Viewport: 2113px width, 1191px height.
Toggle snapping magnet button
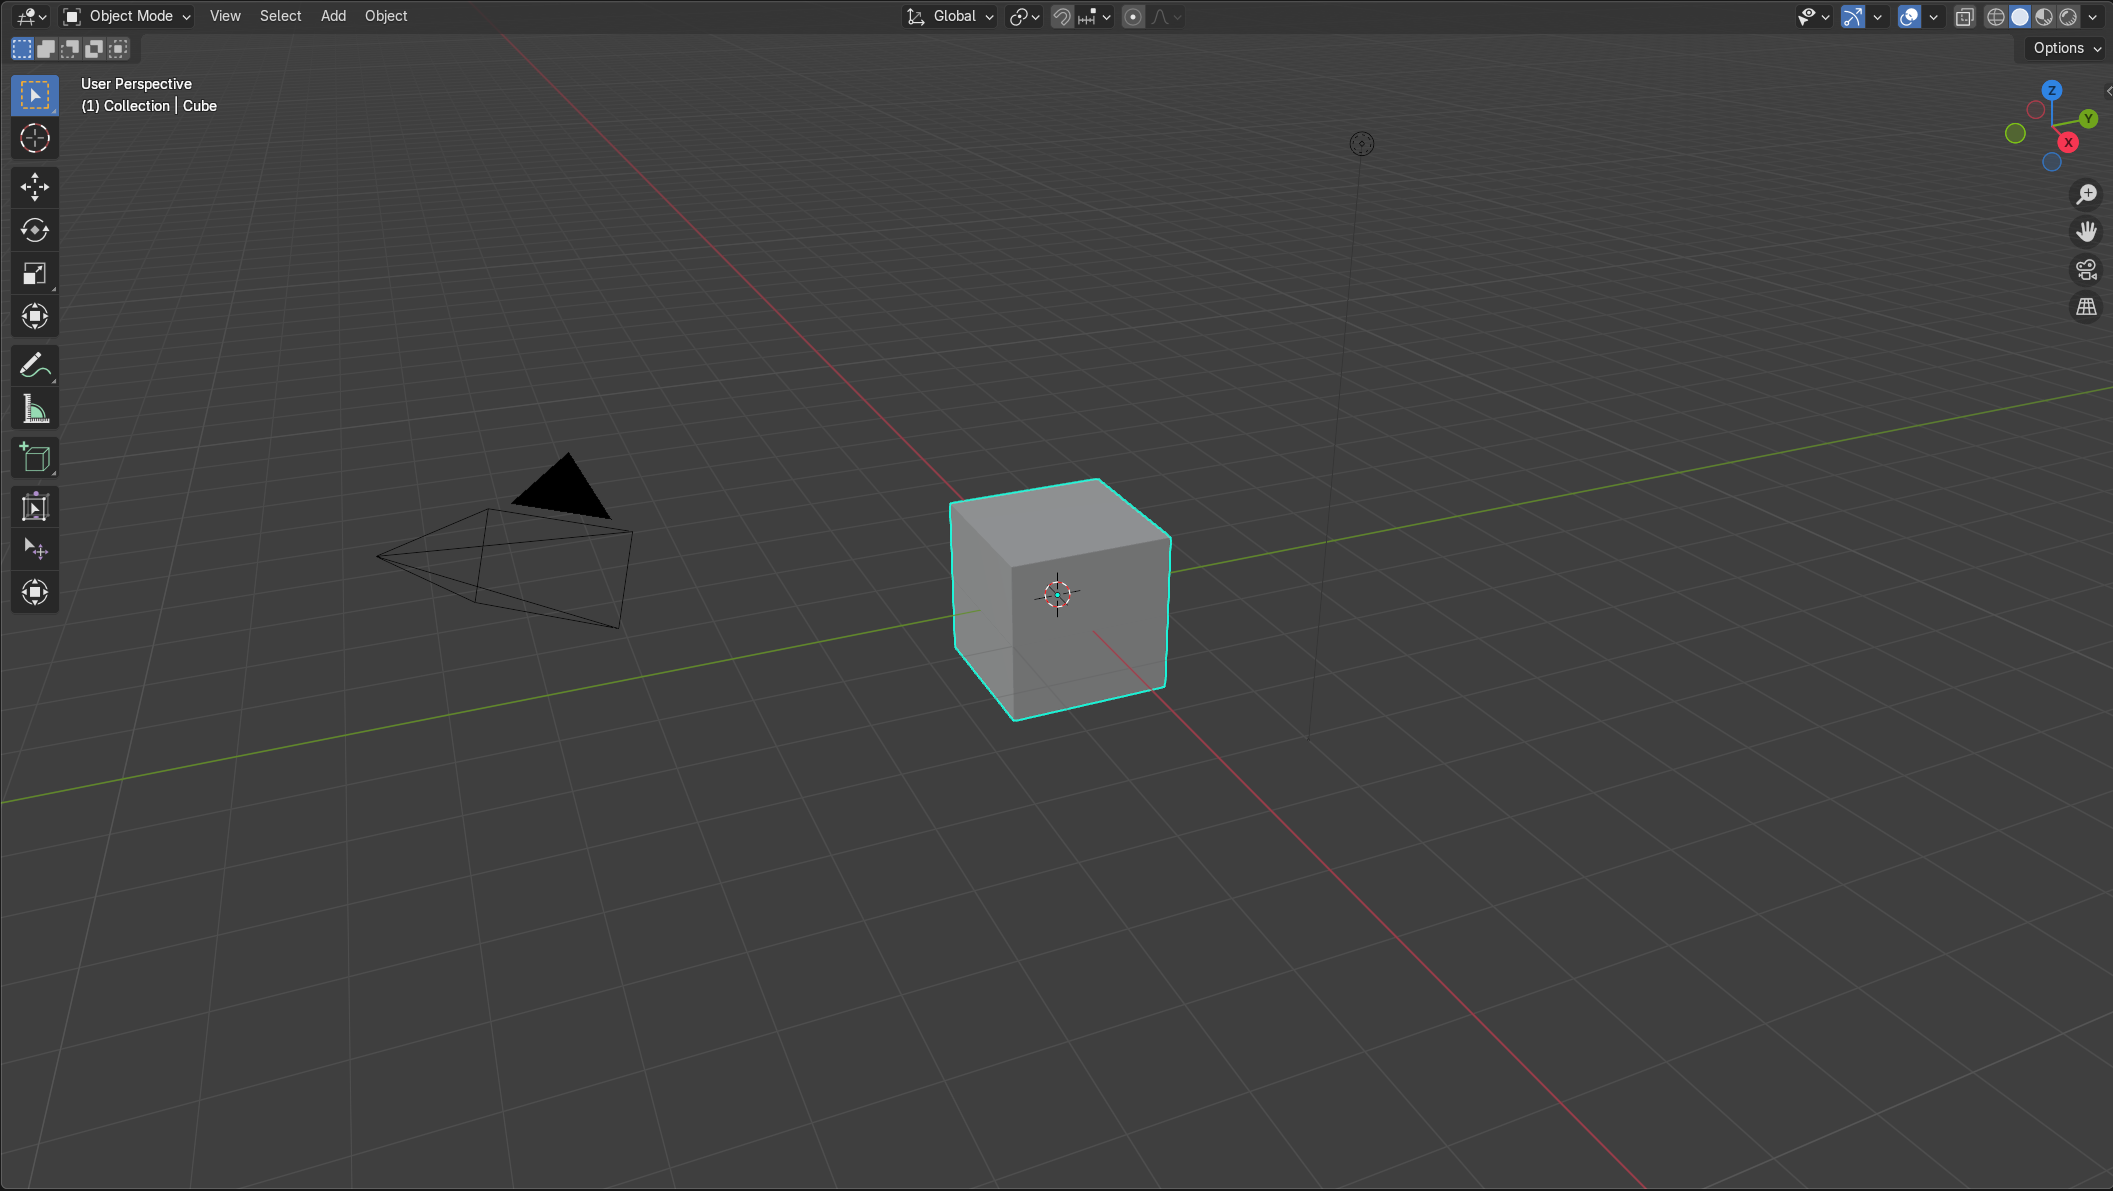[x=1062, y=16]
